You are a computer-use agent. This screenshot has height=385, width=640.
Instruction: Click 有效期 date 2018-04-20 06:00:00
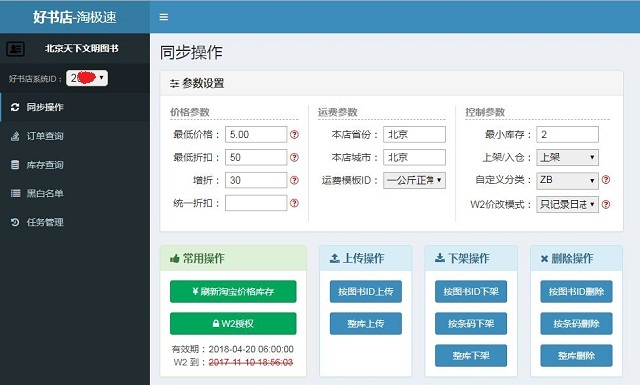[251, 349]
